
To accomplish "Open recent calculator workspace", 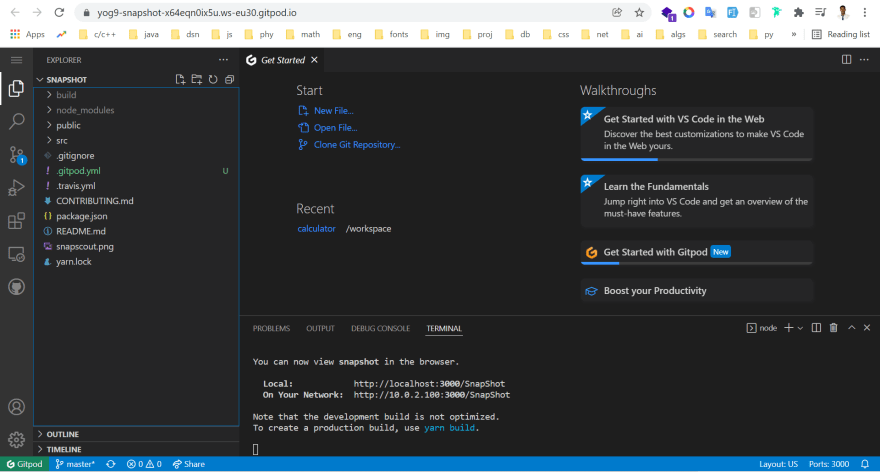I will click(x=316, y=228).
